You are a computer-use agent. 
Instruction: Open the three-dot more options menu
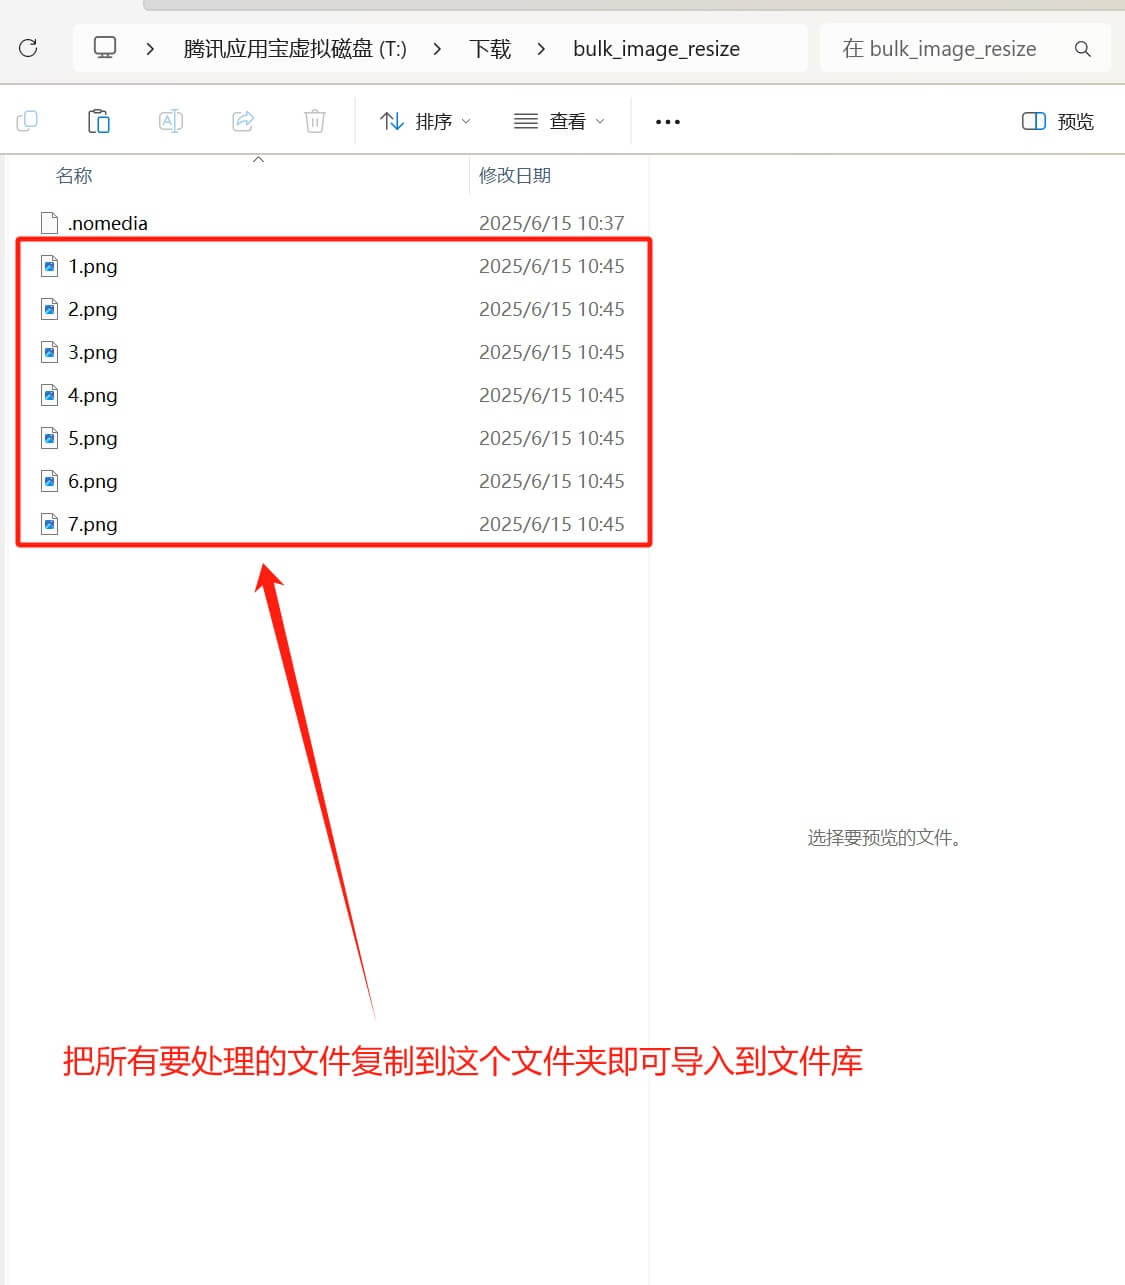point(667,121)
